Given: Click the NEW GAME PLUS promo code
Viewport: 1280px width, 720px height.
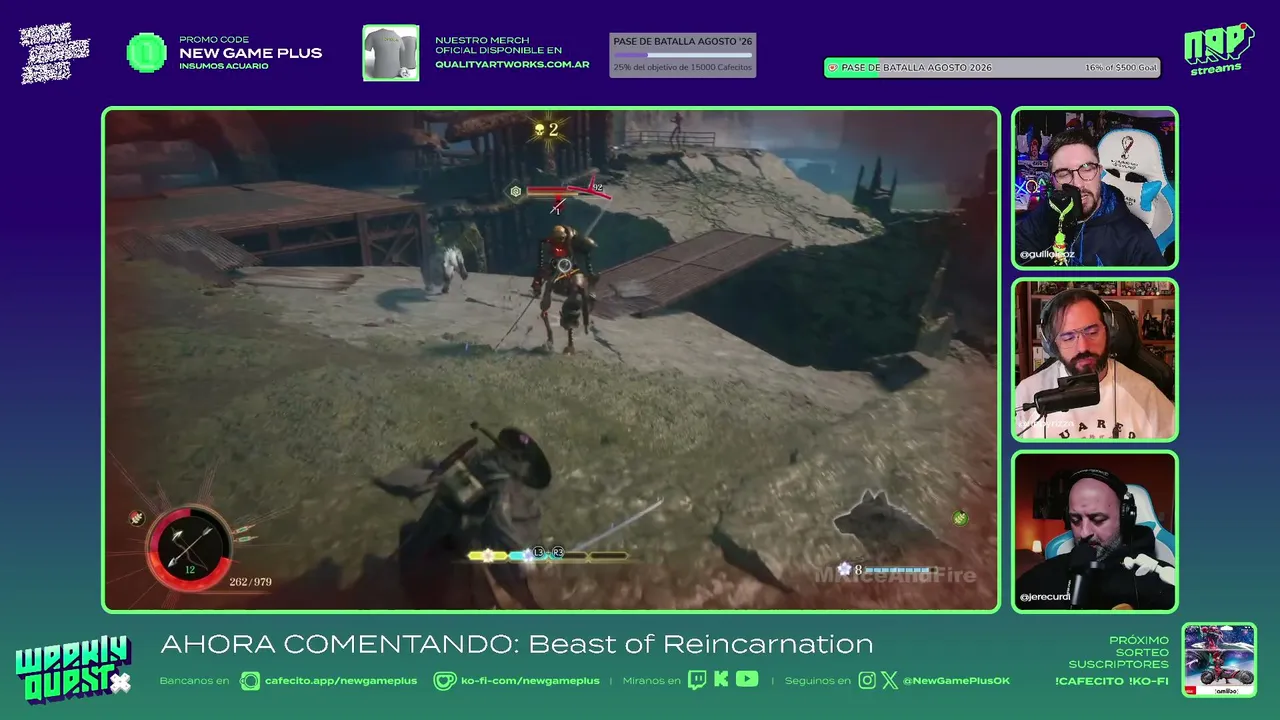Looking at the screenshot, I should pyautogui.click(x=251, y=53).
